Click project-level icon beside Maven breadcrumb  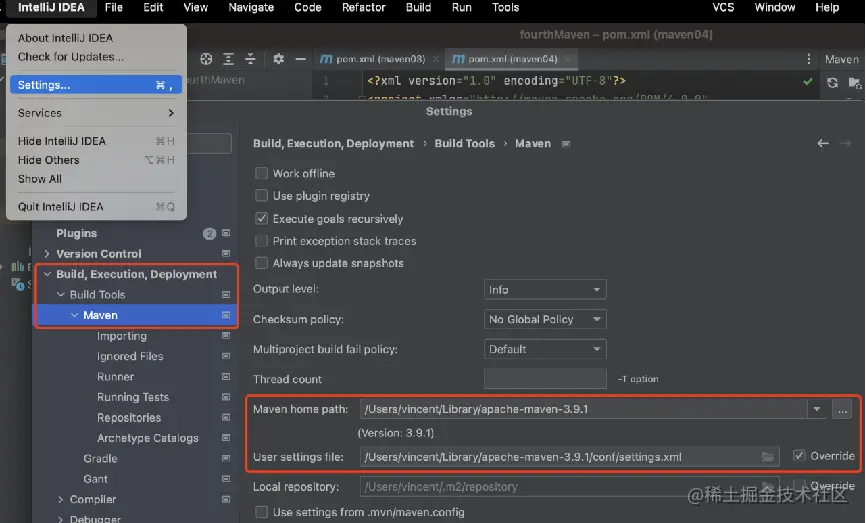pyautogui.click(x=566, y=144)
